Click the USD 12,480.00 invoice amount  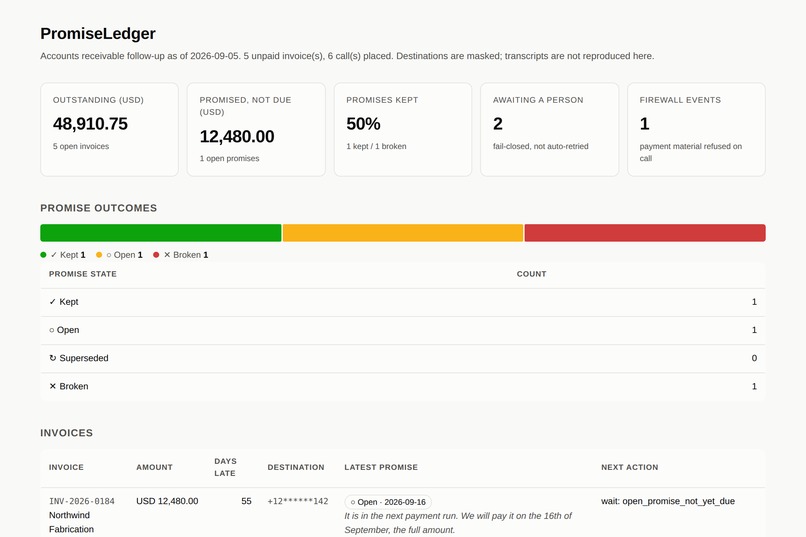[x=167, y=501]
